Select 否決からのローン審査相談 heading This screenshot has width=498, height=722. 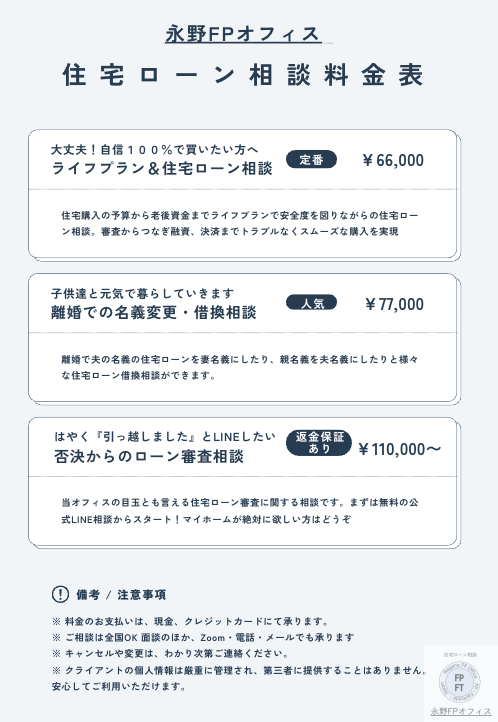tap(149, 456)
